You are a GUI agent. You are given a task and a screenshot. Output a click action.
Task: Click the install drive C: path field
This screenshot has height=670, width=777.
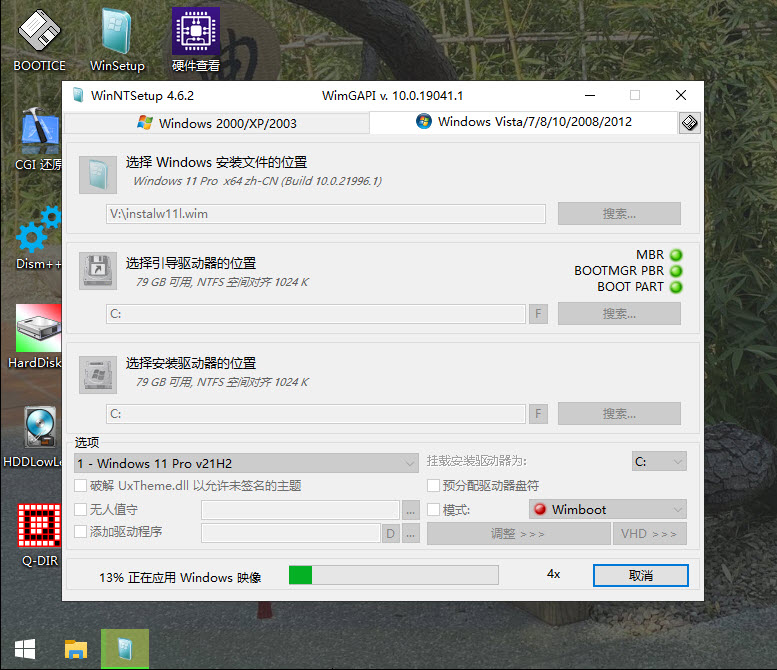pos(316,414)
